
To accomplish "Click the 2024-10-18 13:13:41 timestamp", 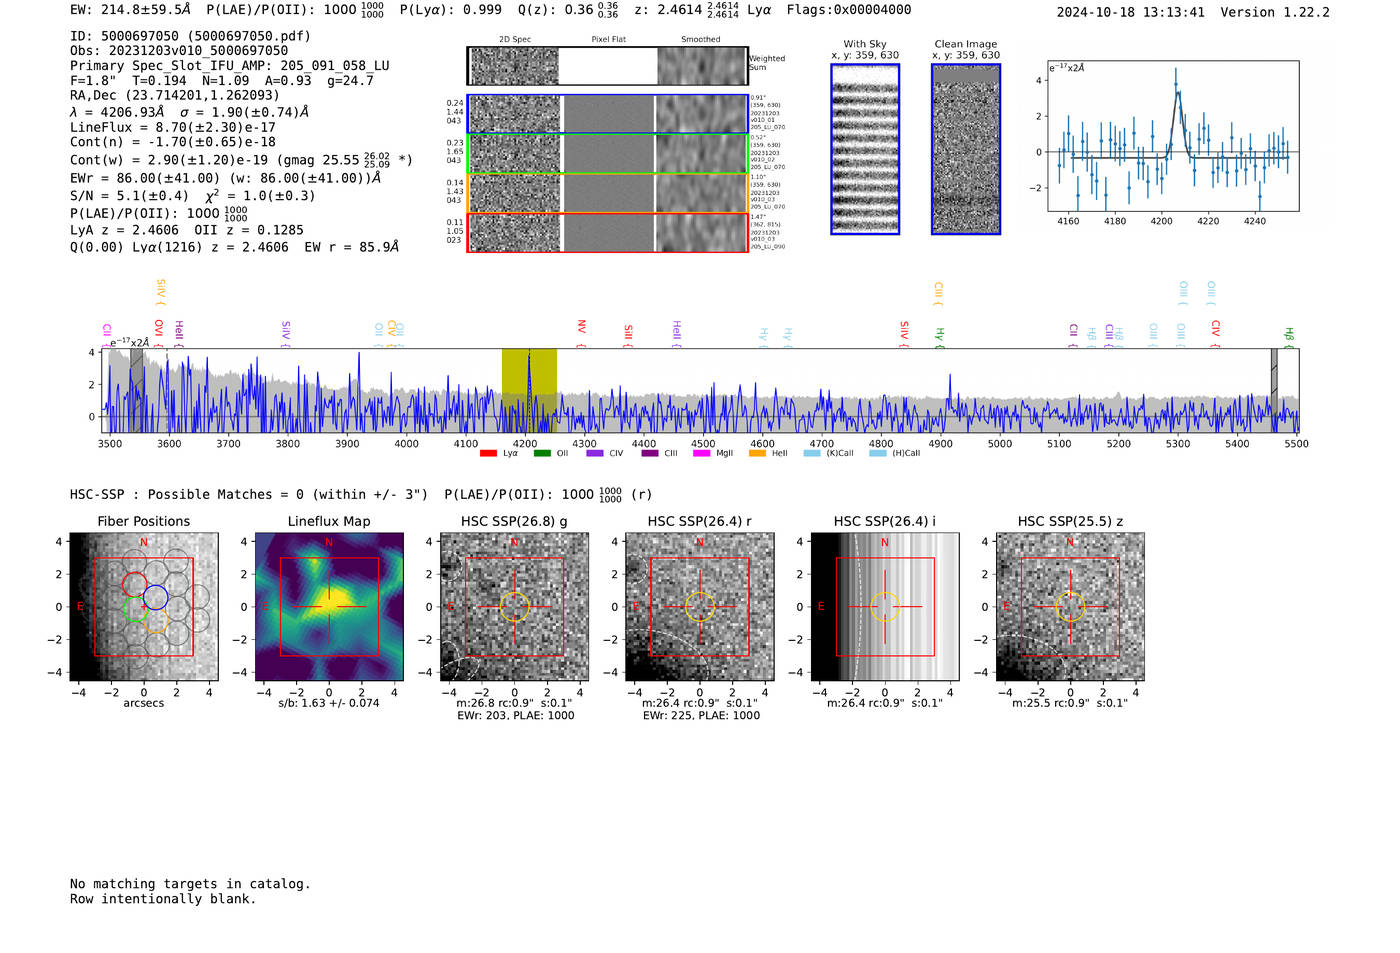I will [x=1130, y=12].
